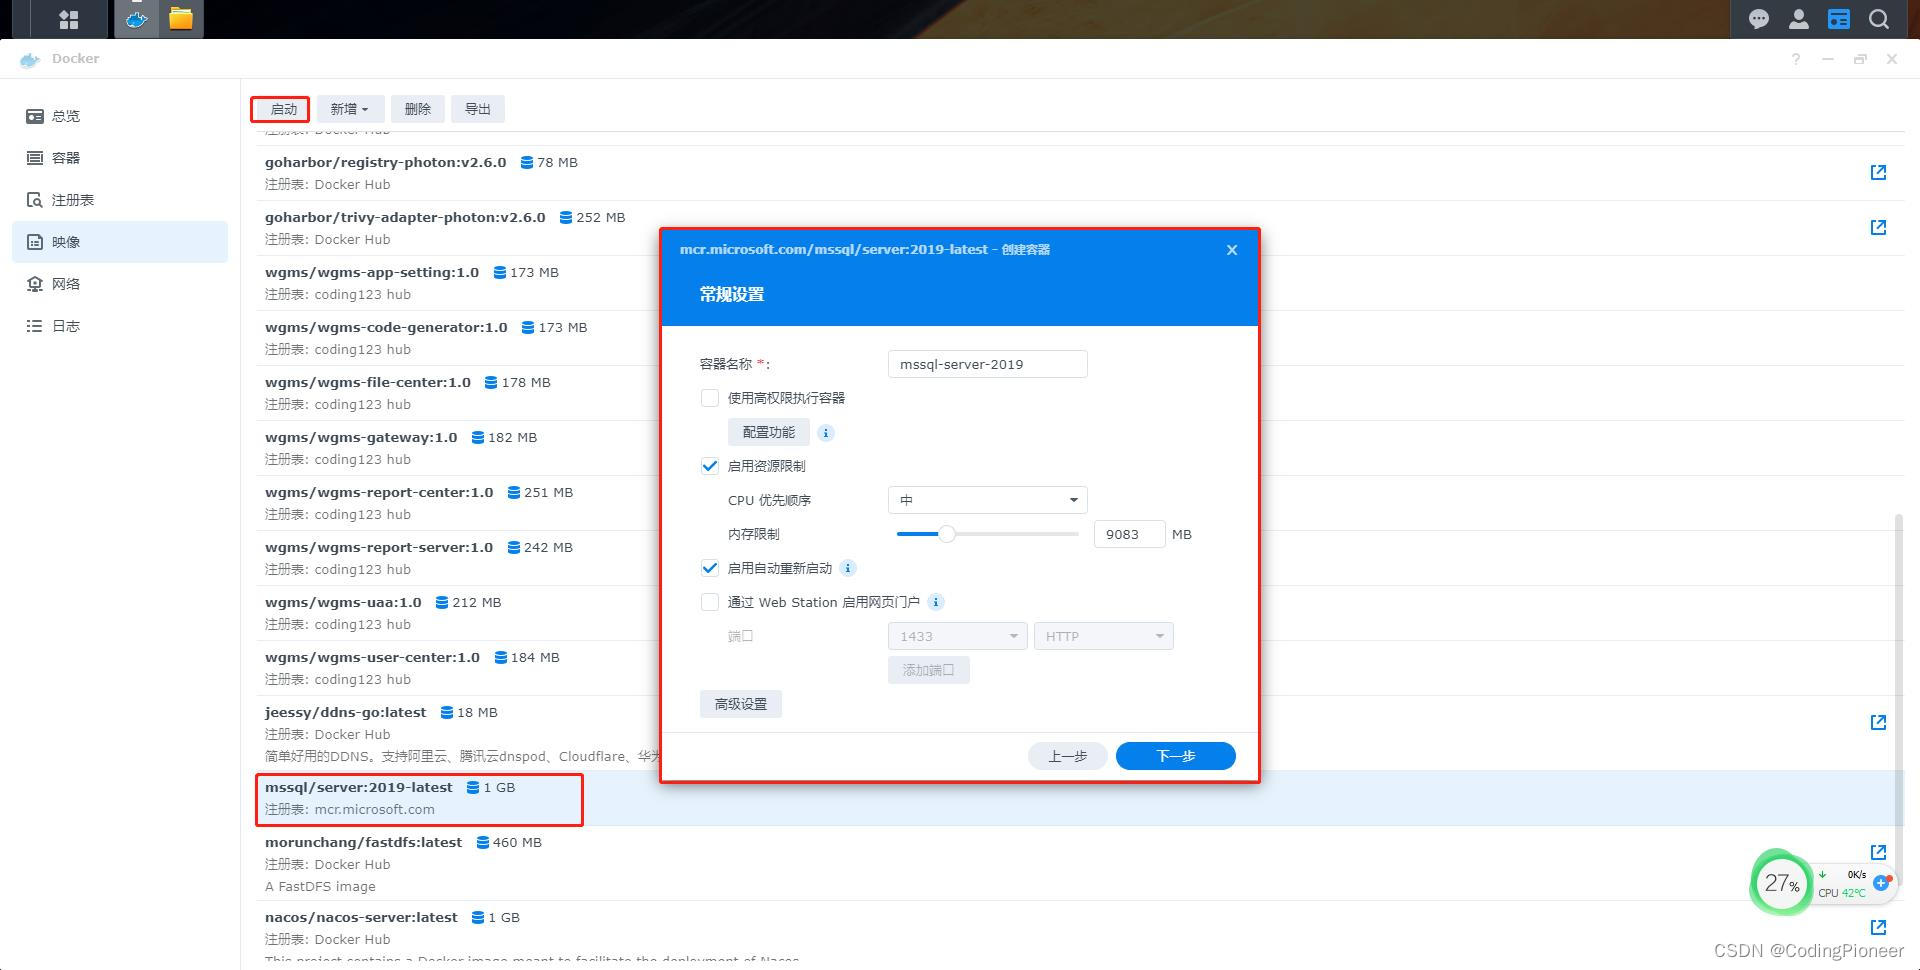Edit the 容器名称 name field
Image resolution: width=1920 pixels, height=970 pixels.
(x=986, y=363)
